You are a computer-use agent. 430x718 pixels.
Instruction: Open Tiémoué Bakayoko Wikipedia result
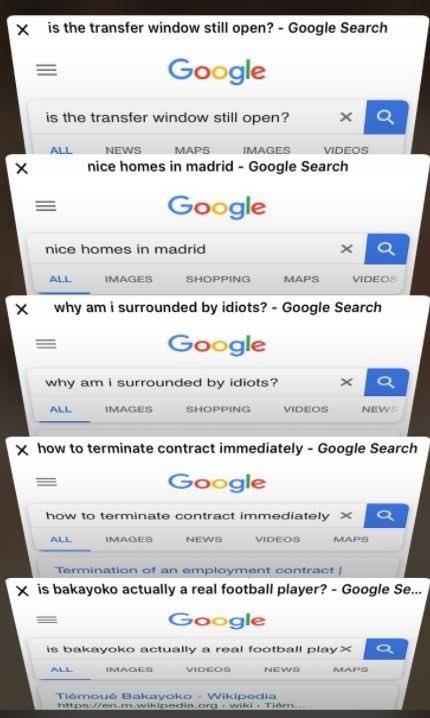click(166, 696)
